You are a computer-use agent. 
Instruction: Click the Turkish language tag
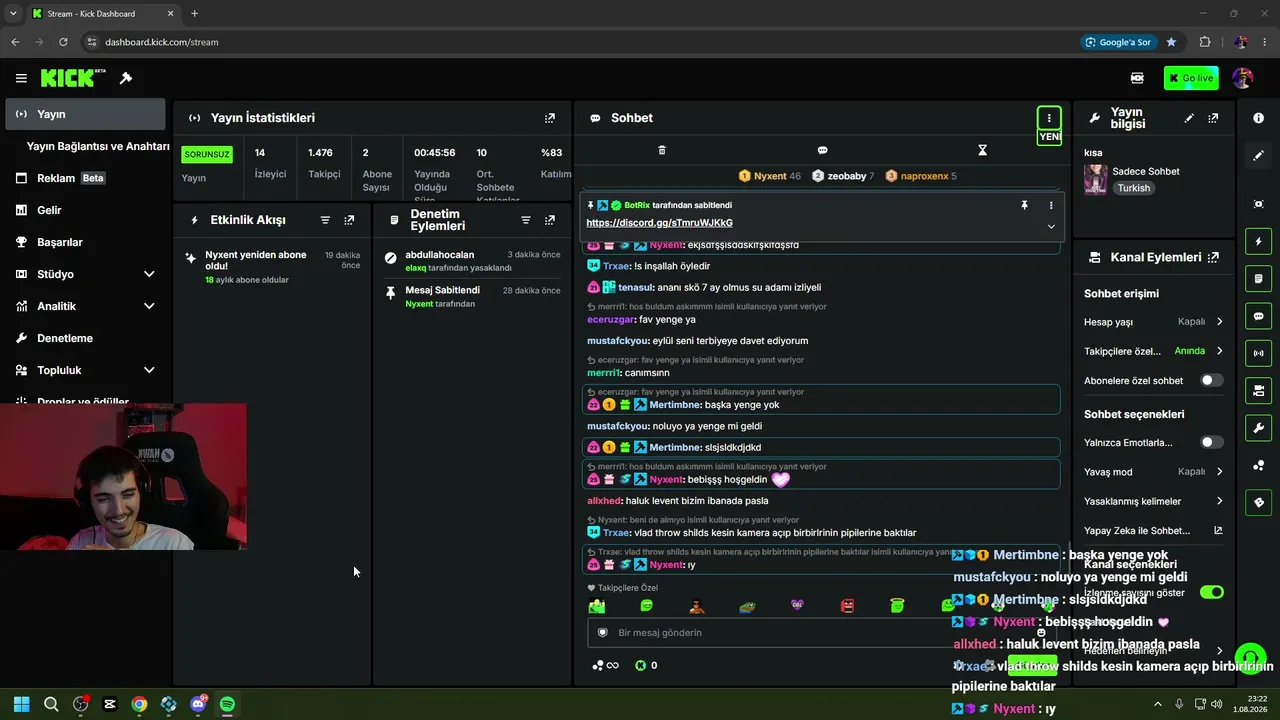coord(1134,188)
